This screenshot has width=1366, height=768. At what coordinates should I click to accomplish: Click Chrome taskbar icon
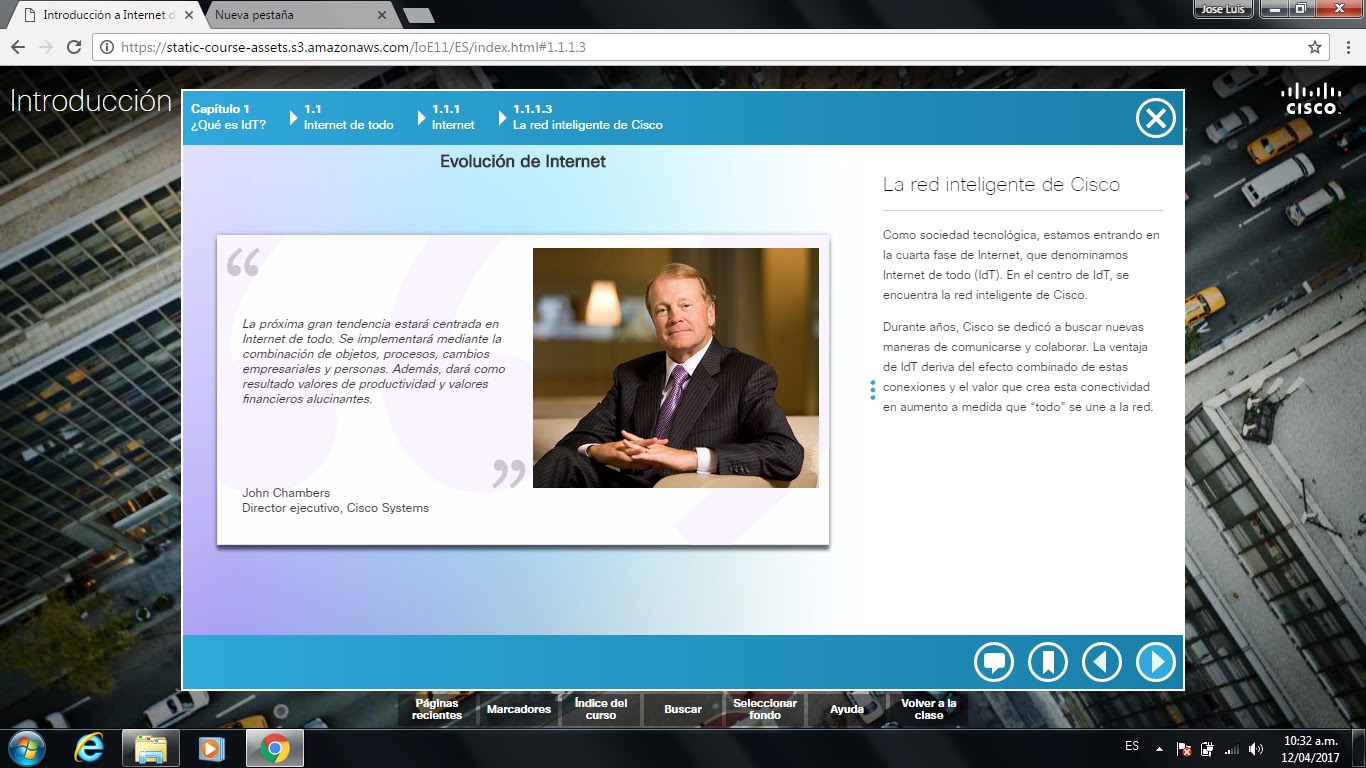pyautogui.click(x=275, y=748)
